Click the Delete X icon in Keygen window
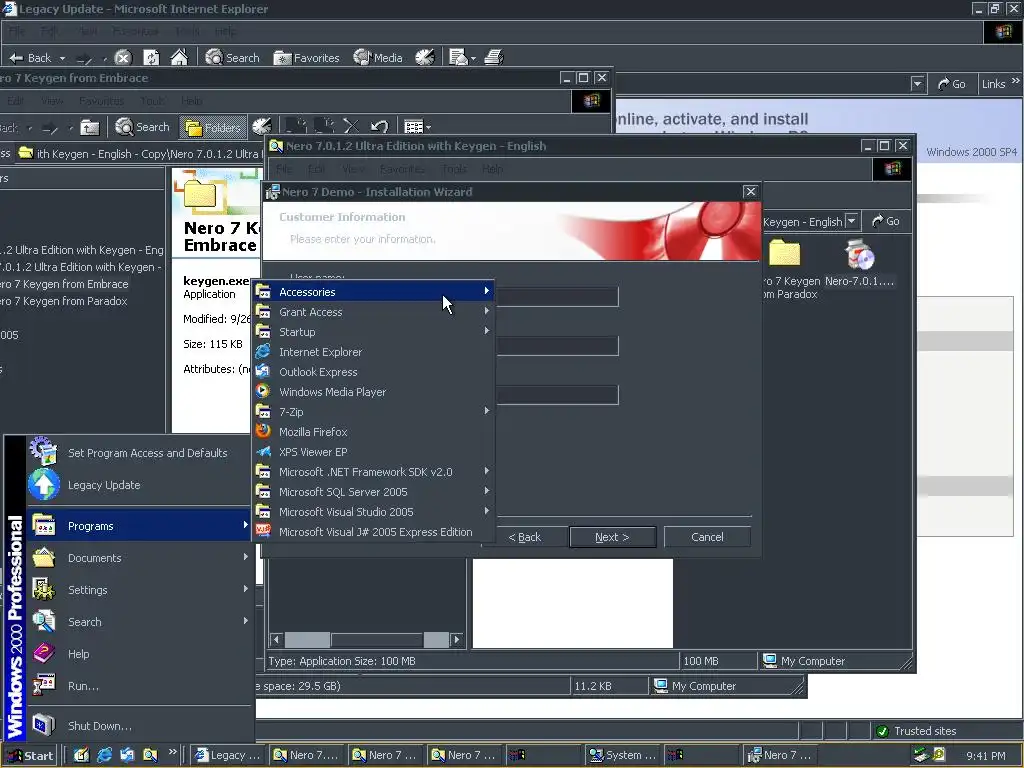This screenshot has width=1024, height=768. click(351, 127)
